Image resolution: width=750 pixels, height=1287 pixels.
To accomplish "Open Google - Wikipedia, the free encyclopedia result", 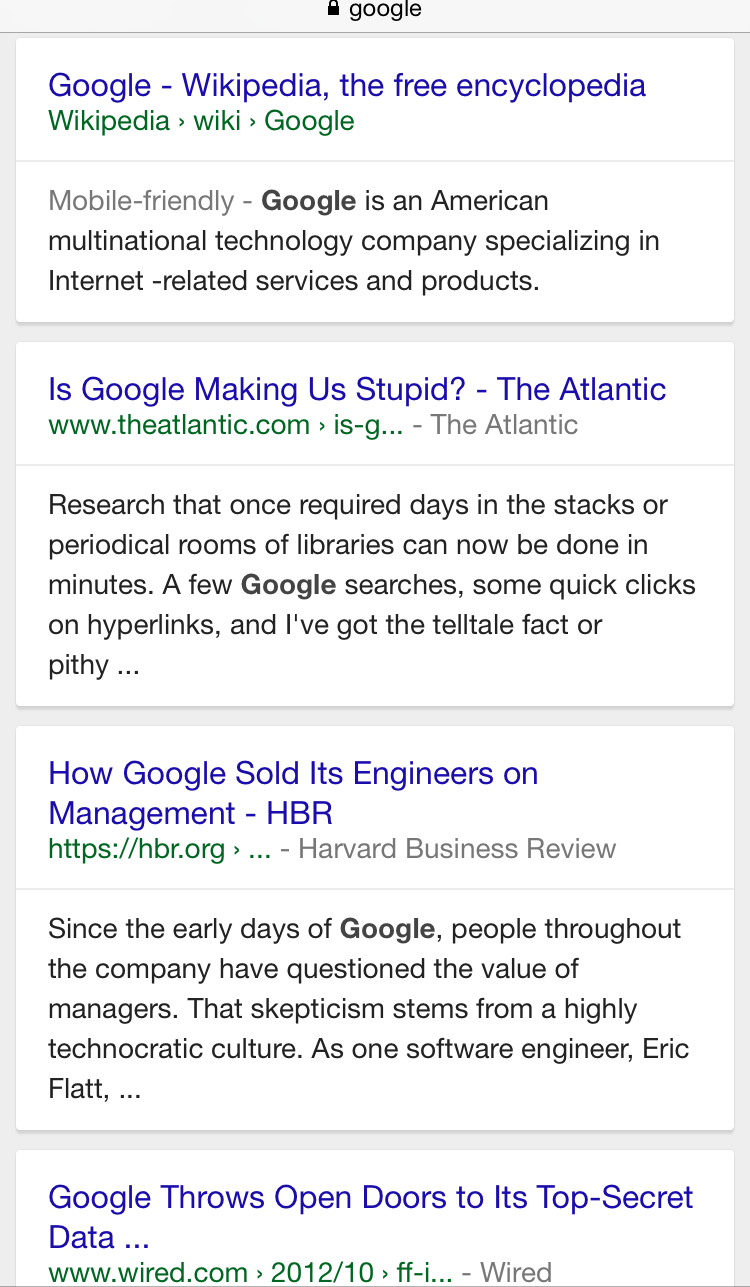I will click(346, 85).
